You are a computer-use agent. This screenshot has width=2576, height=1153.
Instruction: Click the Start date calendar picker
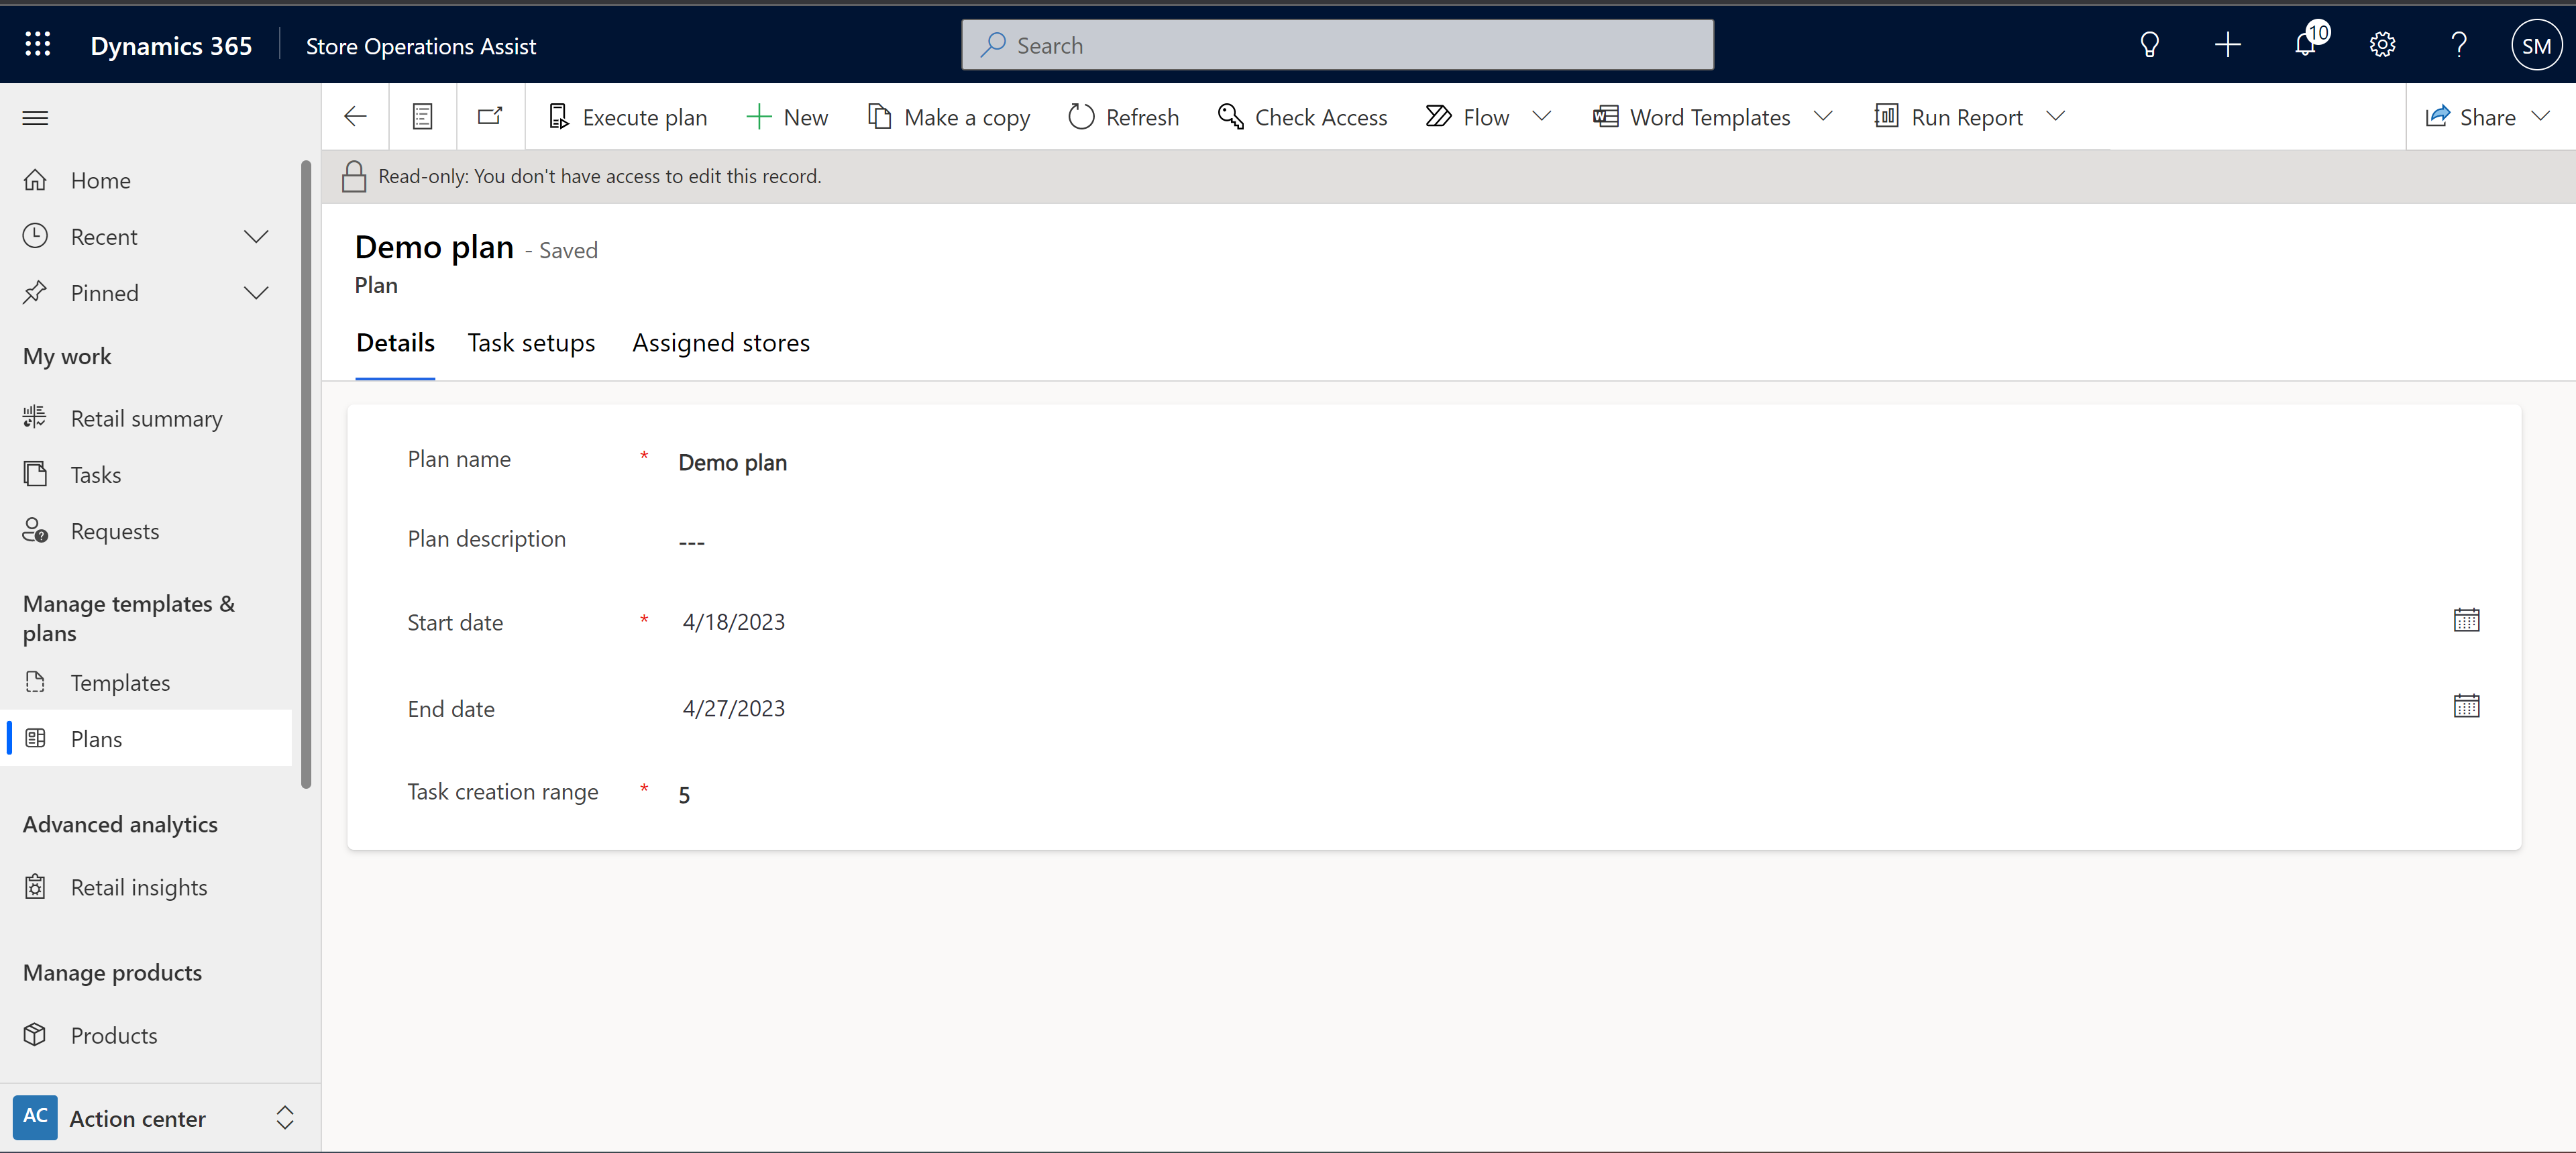pos(2469,621)
